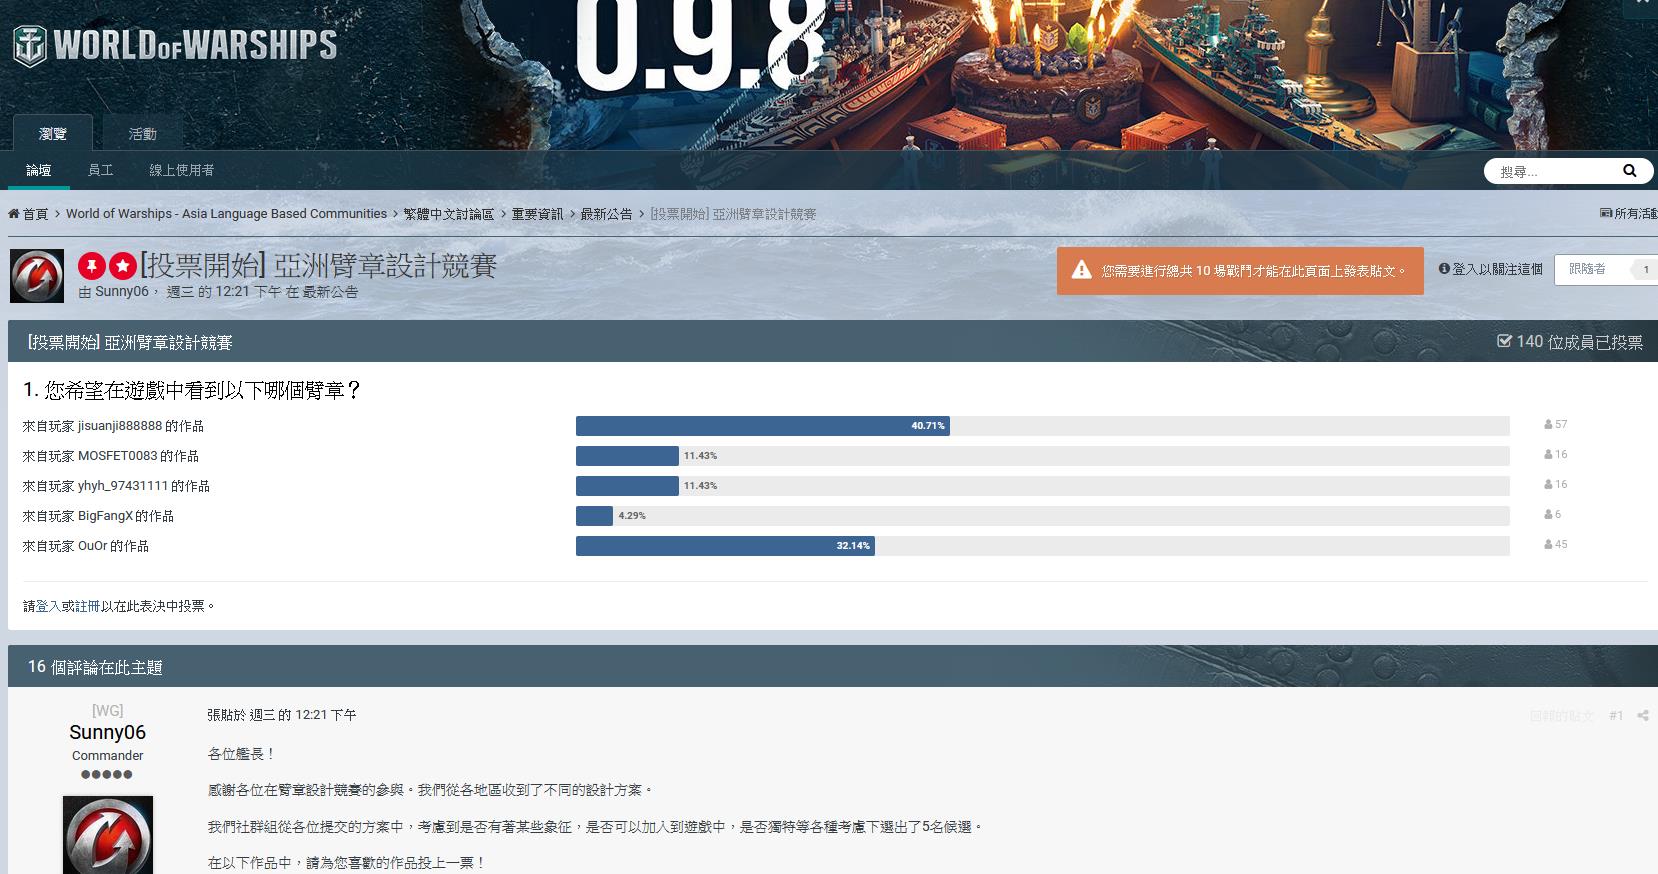The image size is (1658, 874).
Task: Open the 瀏覽 tab
Action: 52,134
